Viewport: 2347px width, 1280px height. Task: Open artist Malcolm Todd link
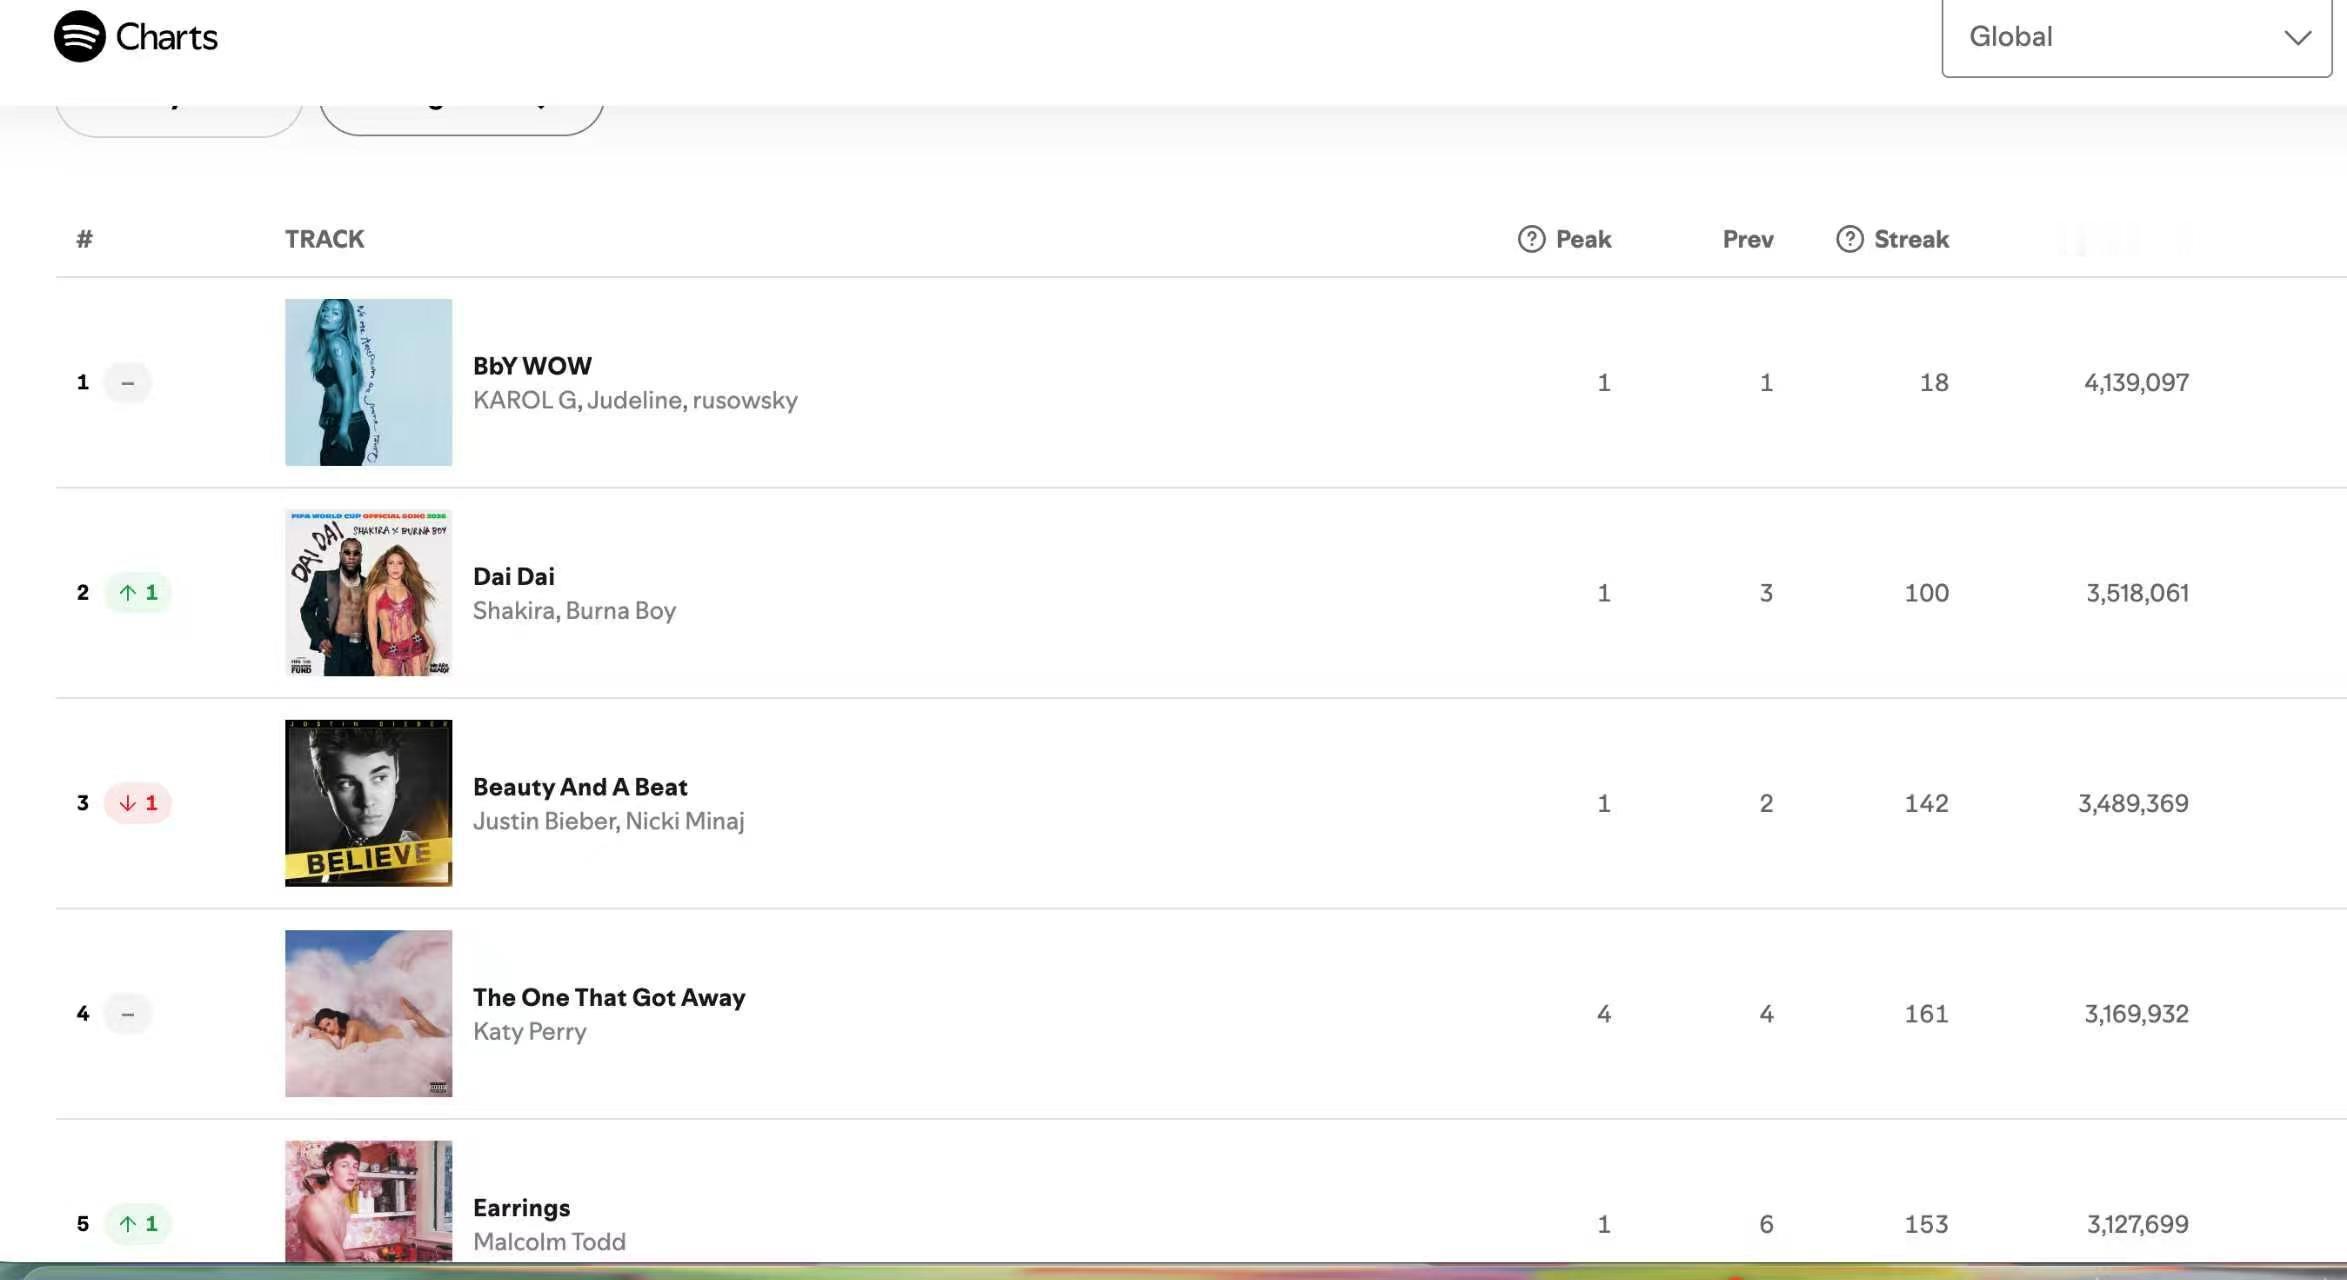click(549, 1242)
